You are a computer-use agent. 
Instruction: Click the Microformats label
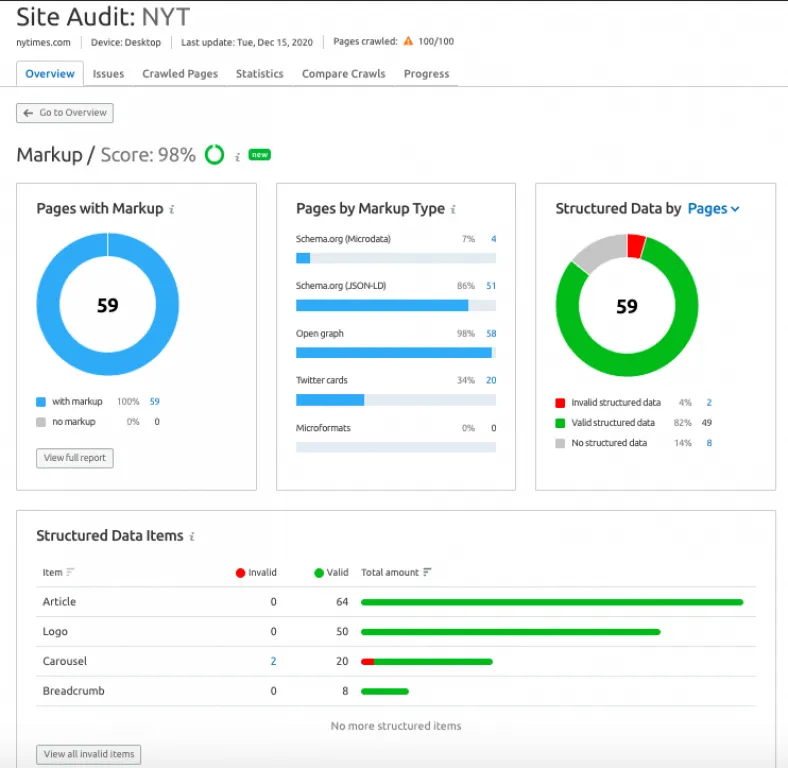click(323, 428)
